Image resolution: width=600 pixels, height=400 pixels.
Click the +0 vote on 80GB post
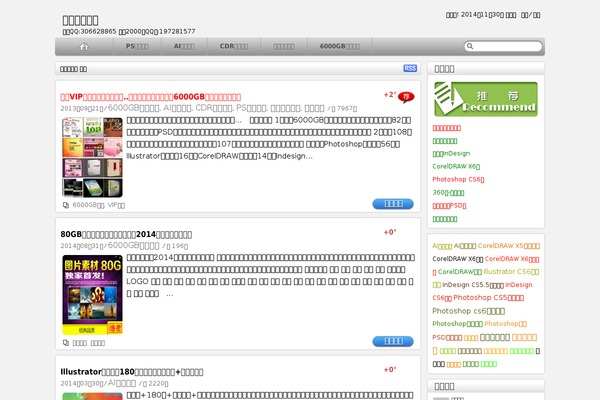point(390,232)
